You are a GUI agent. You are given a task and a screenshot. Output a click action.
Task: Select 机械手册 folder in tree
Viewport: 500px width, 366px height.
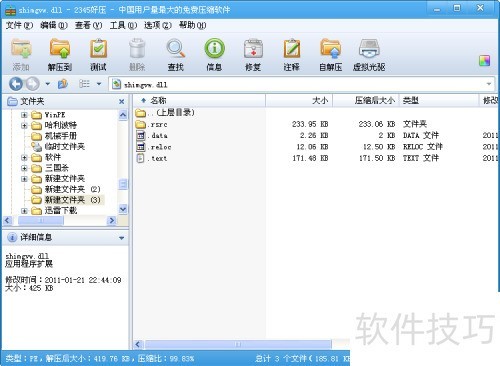60,136
